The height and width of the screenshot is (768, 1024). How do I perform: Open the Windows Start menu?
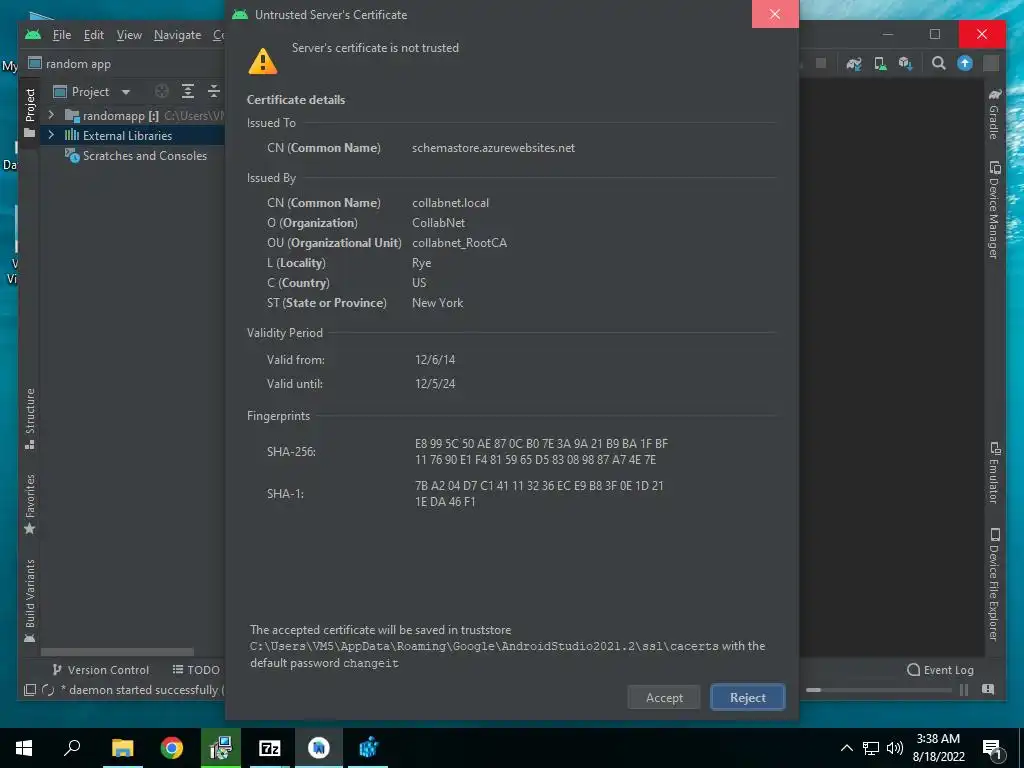coord(24,748)
